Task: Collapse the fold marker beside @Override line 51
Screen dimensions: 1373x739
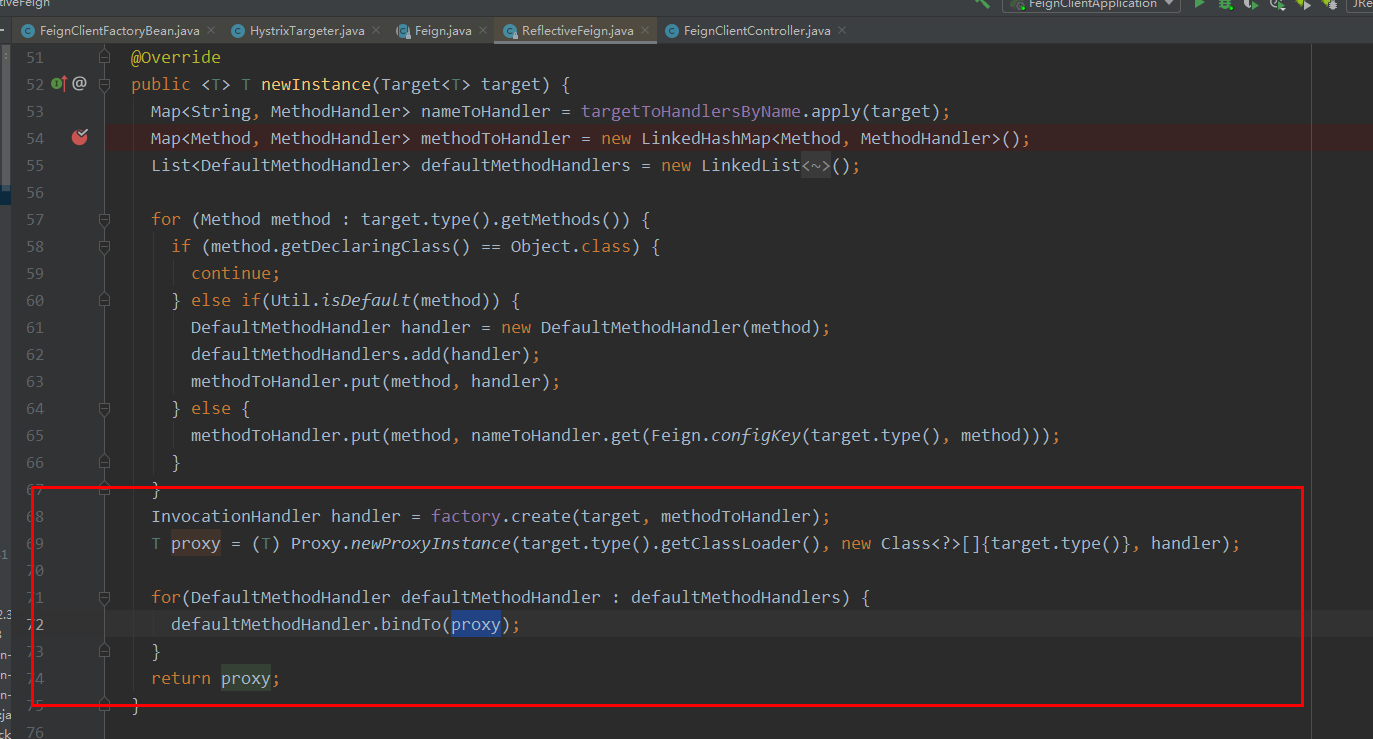Action: pos(104,57)
